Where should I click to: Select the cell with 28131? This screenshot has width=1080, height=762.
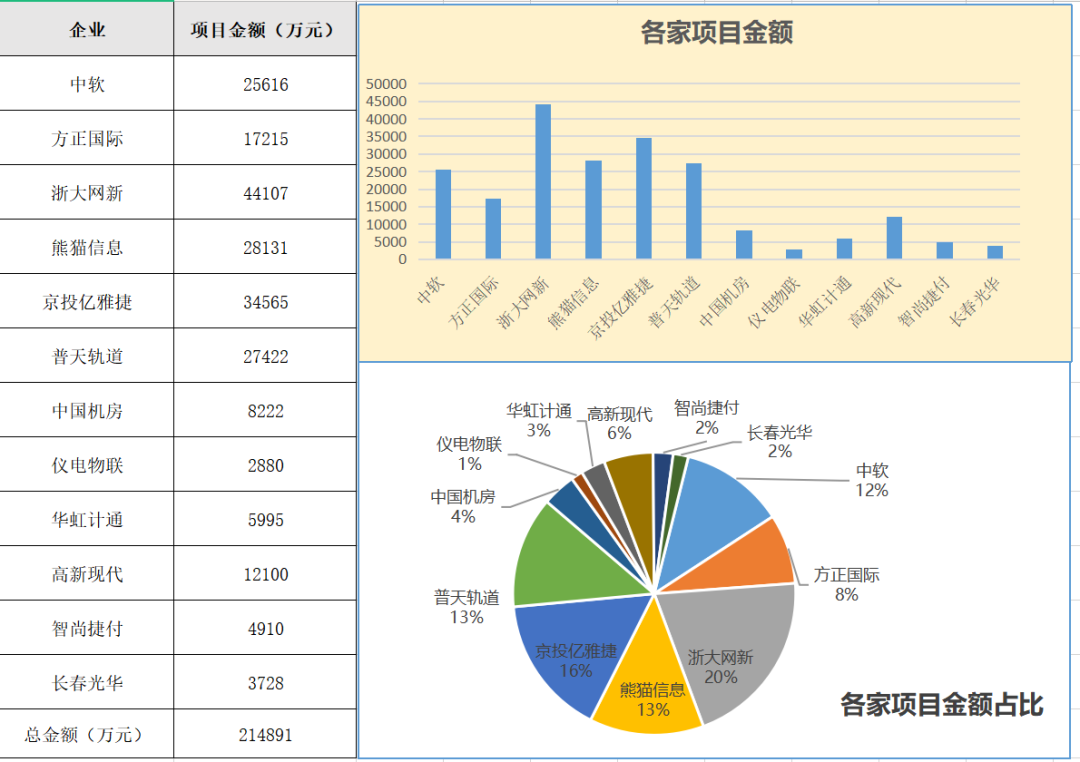point(265,247)
